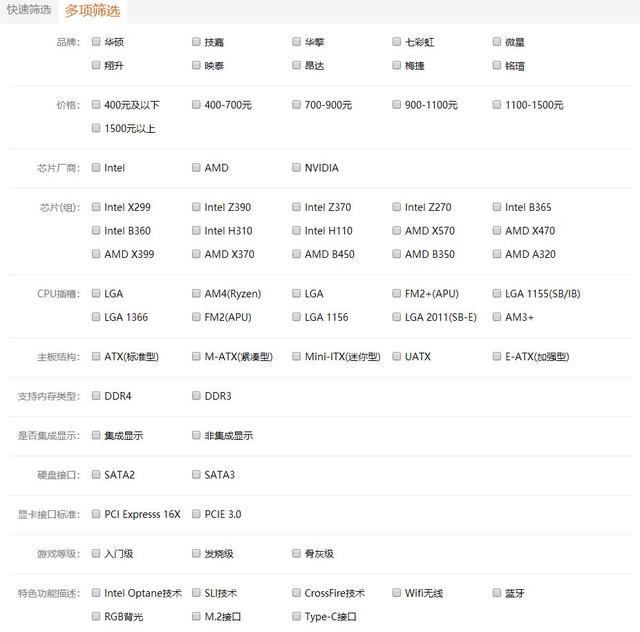This screenshot has width=640, height=632.
Task: Select the NVIDIA chip vendor option
Action: click(296, 167)
